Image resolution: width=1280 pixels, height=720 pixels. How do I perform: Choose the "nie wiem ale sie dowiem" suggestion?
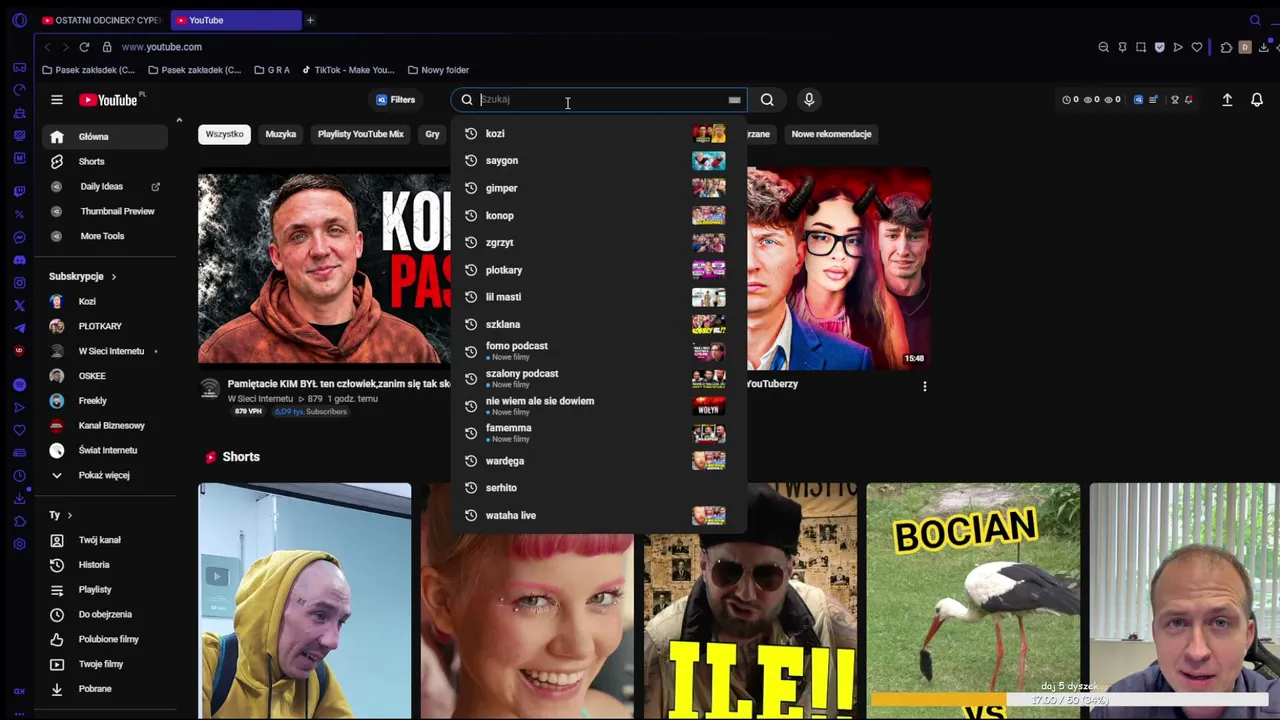point(598,406)
